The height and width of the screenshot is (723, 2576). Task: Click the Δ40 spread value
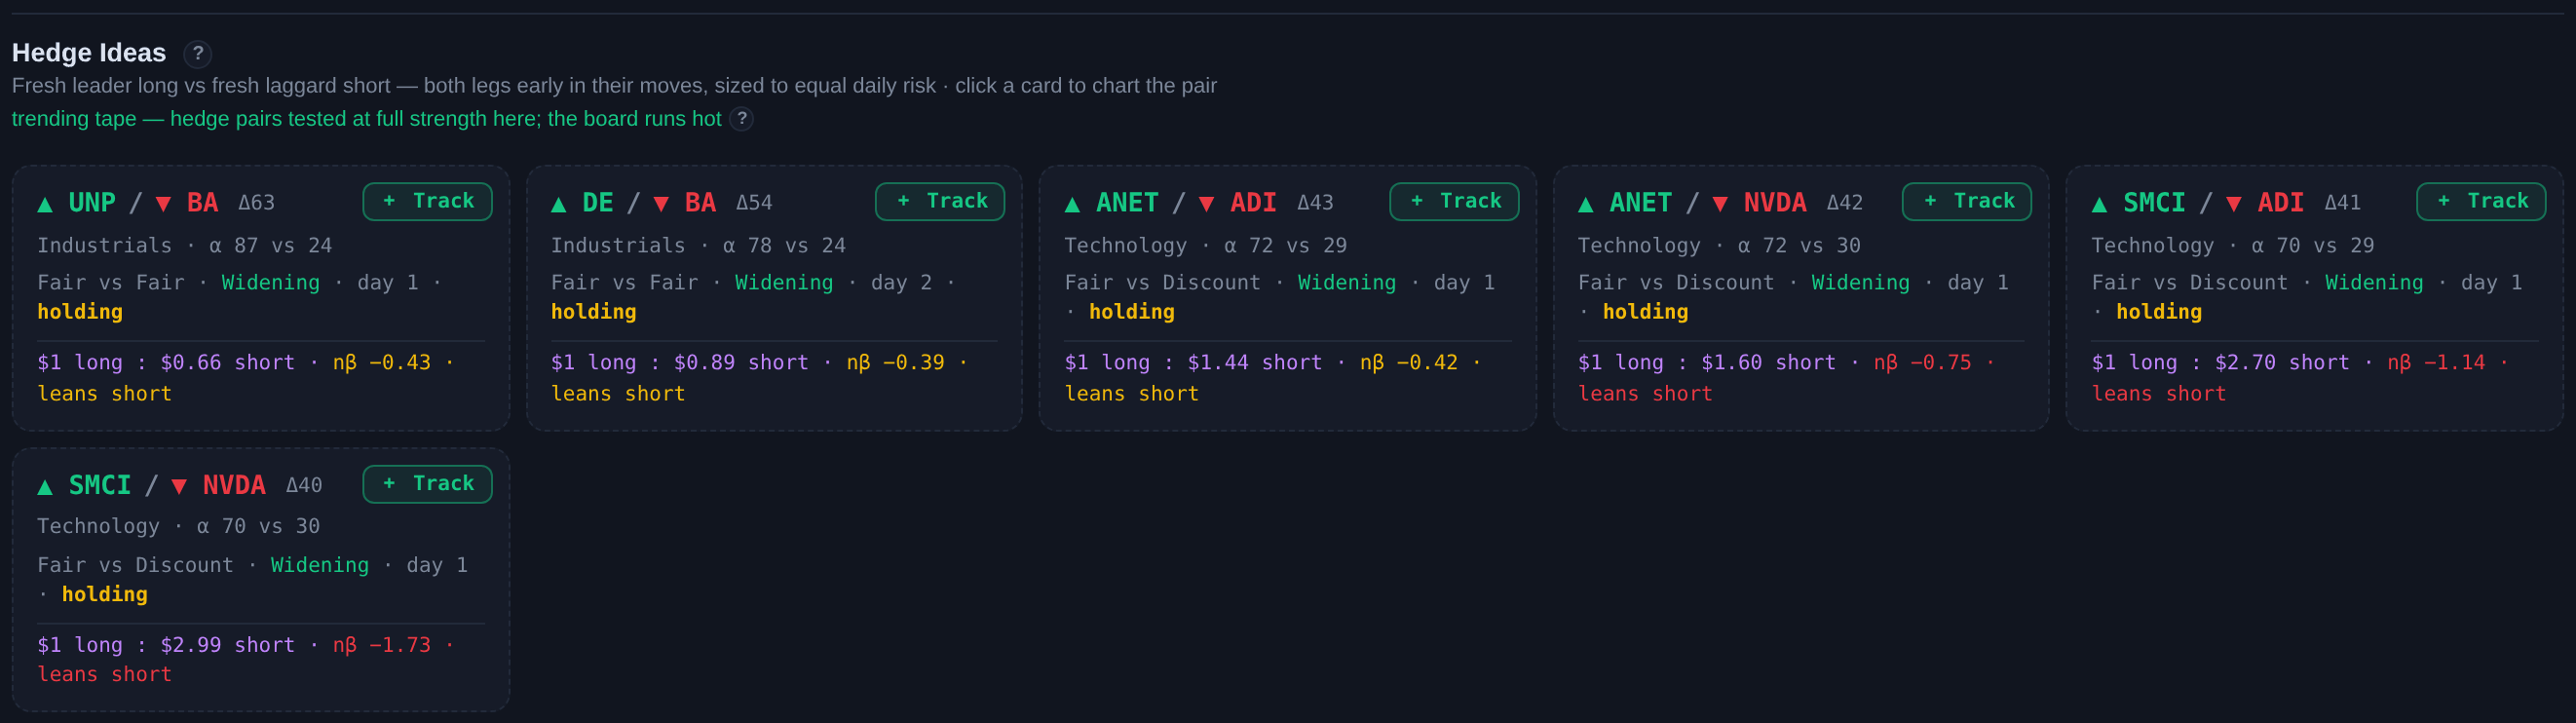[x=304, y=486]
